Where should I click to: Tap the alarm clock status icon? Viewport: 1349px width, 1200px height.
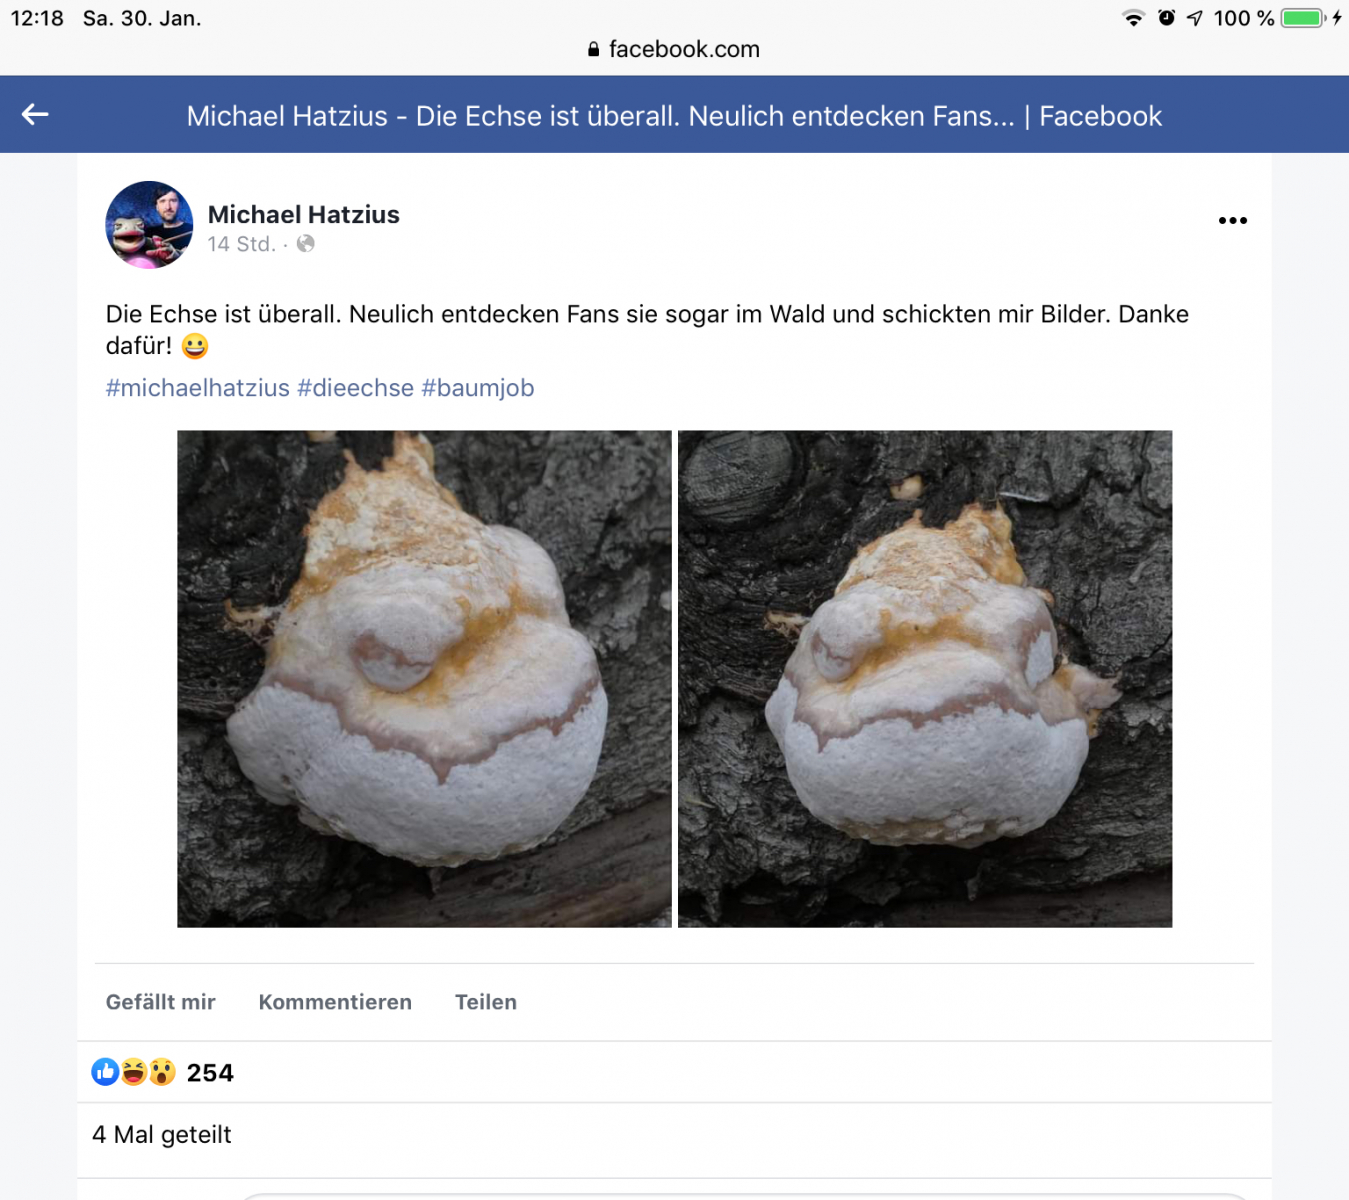point(1166,18)
